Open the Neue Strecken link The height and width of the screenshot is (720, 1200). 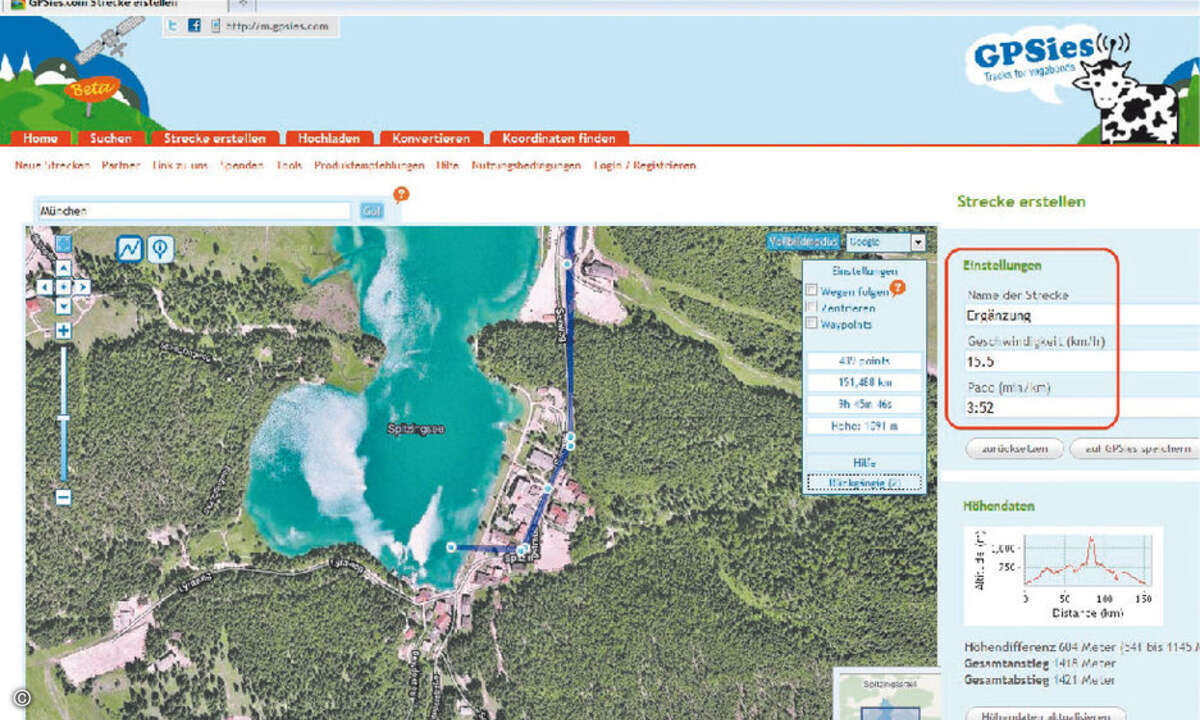tap(53, 165)
